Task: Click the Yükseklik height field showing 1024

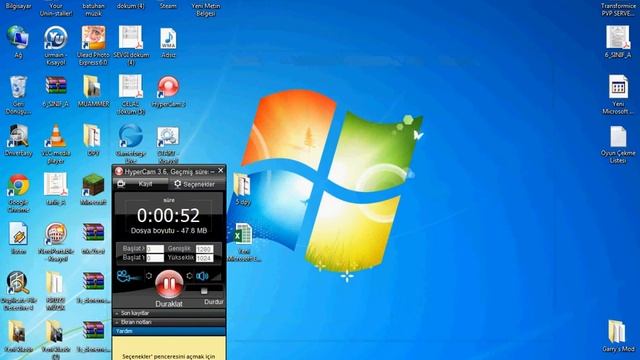Action: [204, 258]
